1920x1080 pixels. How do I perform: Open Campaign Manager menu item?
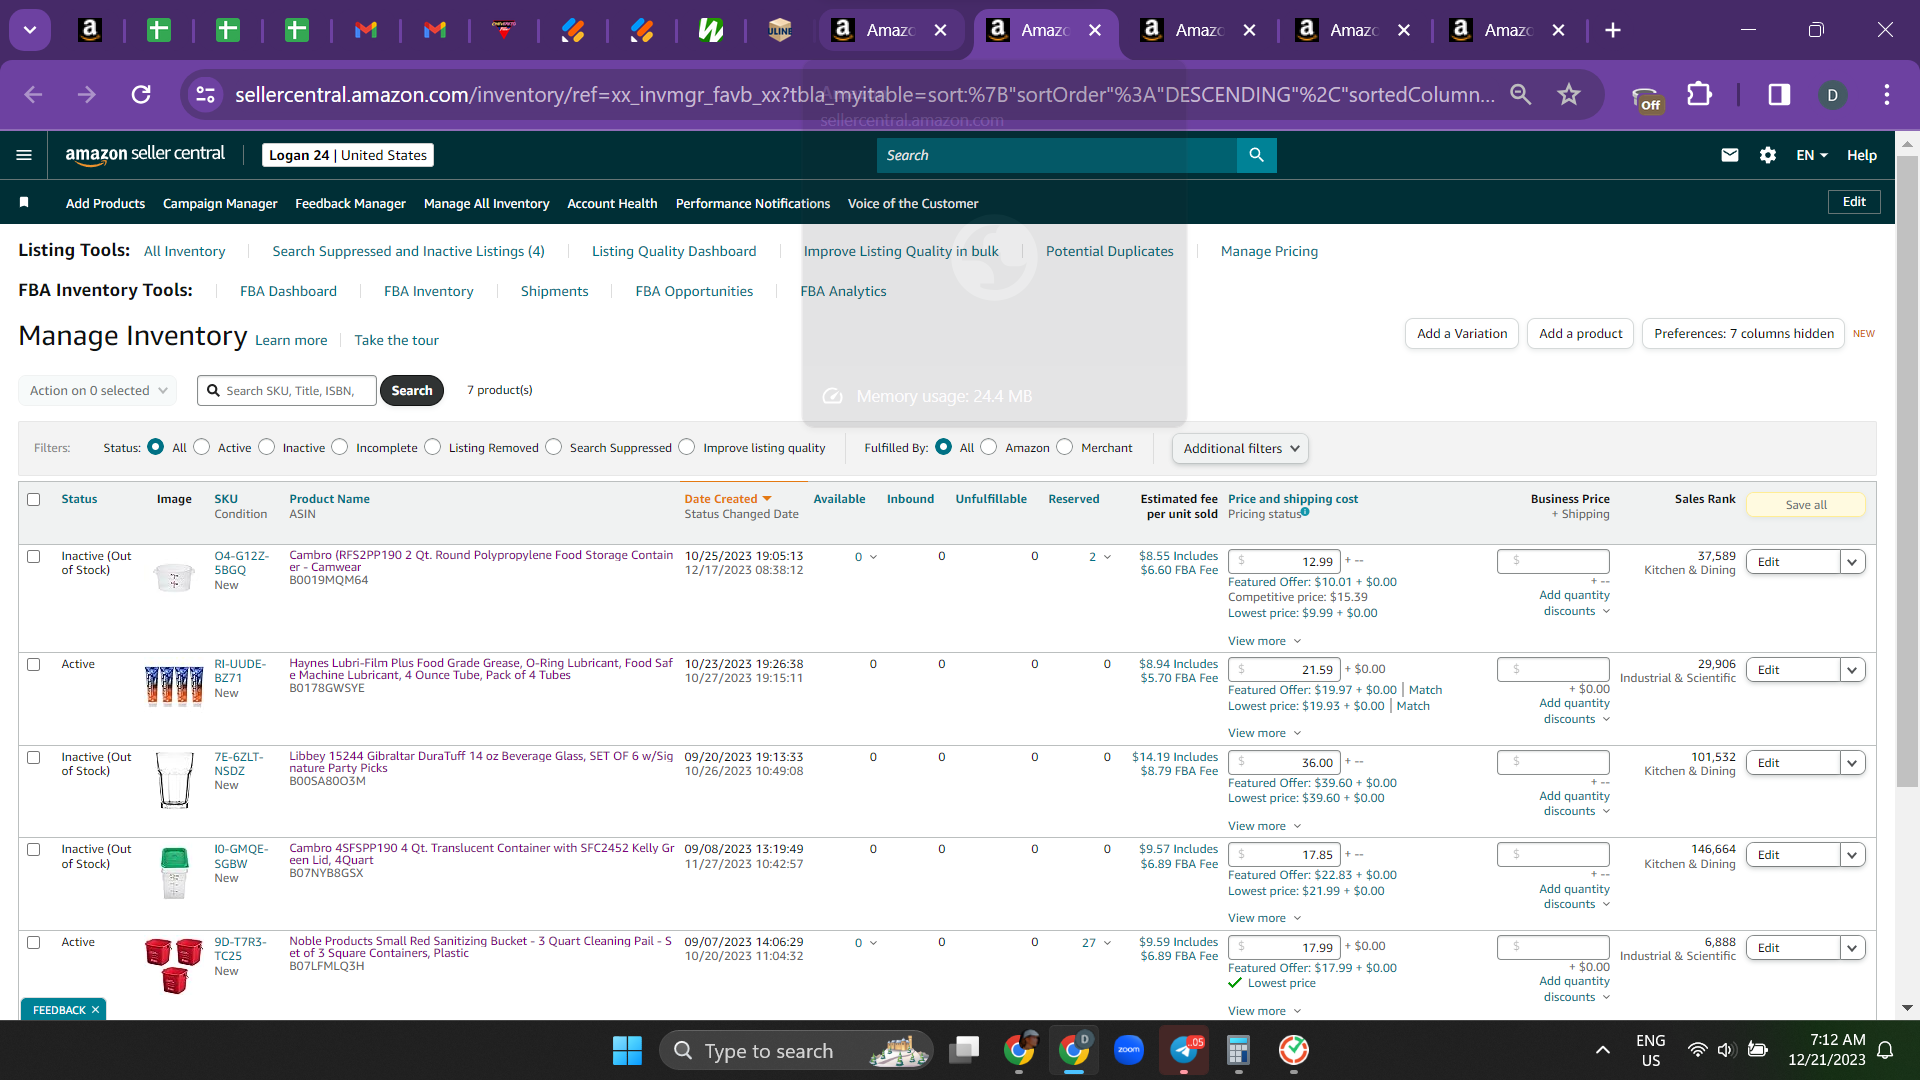click(220, 203)
